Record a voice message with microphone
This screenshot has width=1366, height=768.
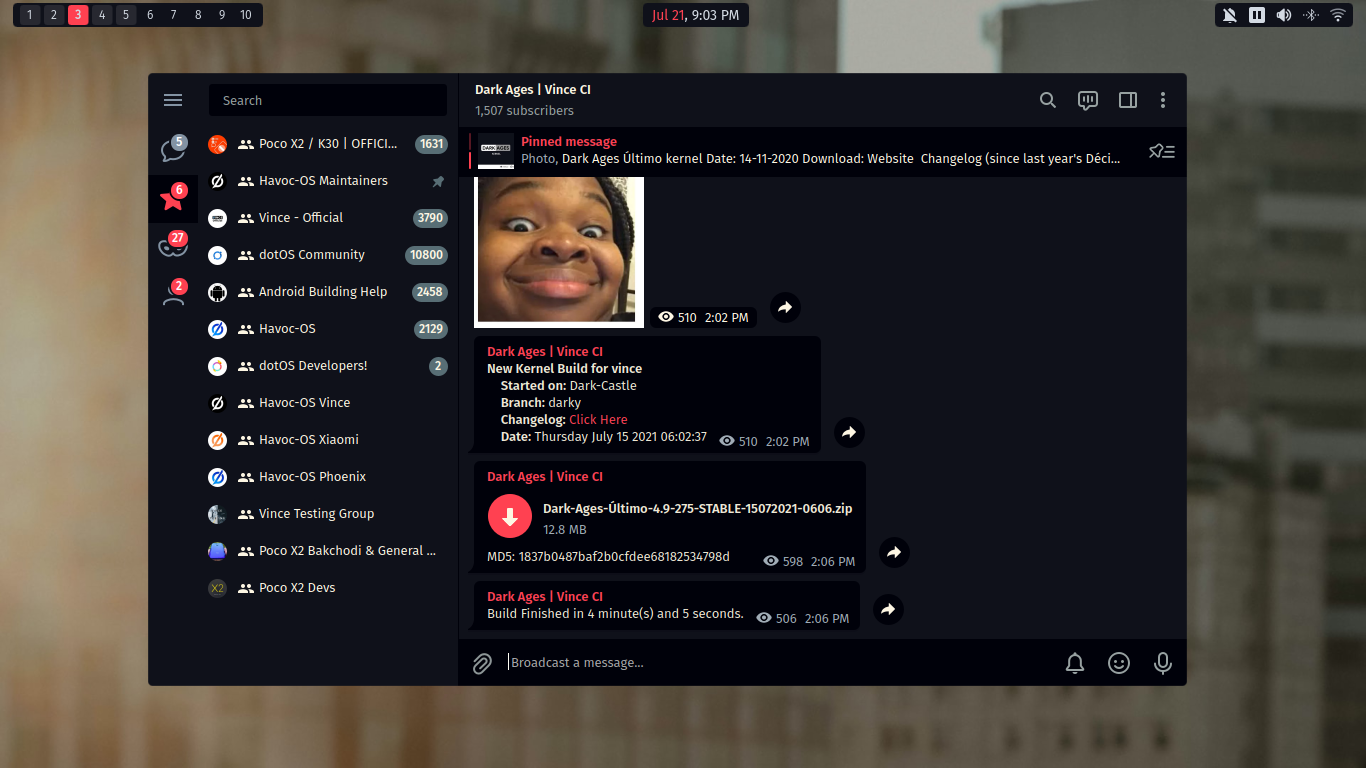(x=1163, y=663)
